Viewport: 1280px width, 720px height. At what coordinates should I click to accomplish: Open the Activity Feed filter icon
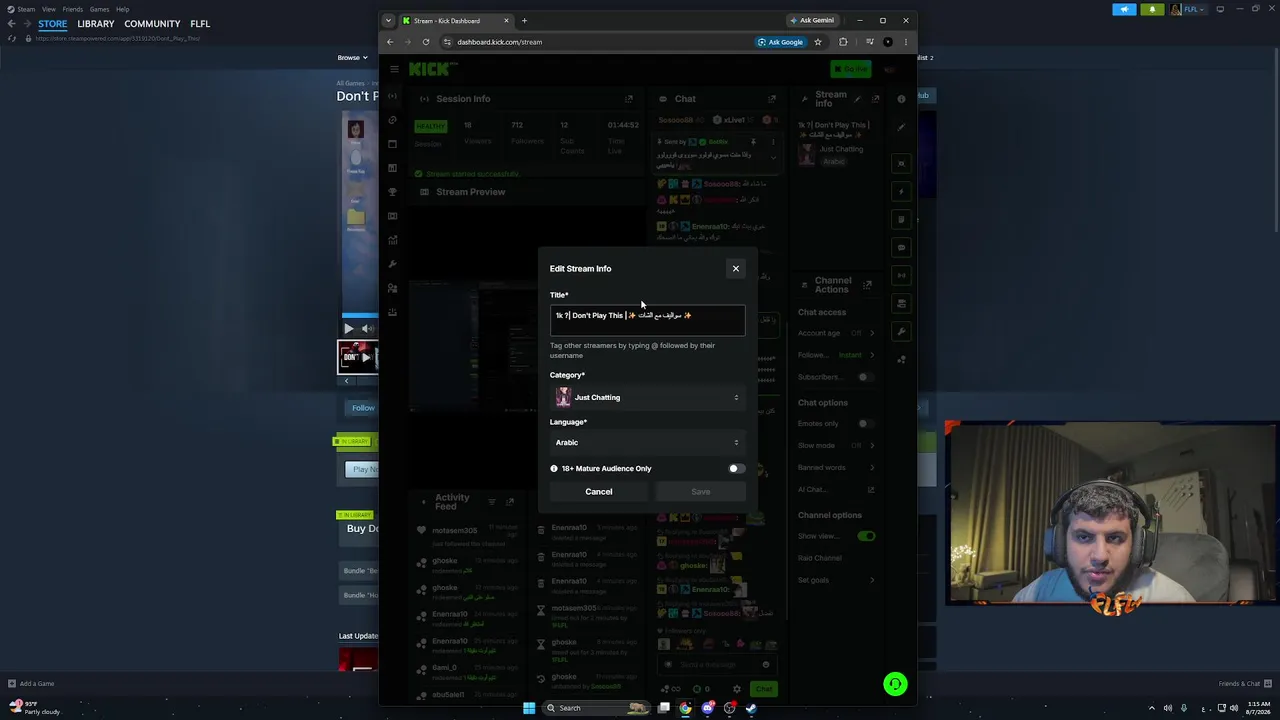click(492, 502)
